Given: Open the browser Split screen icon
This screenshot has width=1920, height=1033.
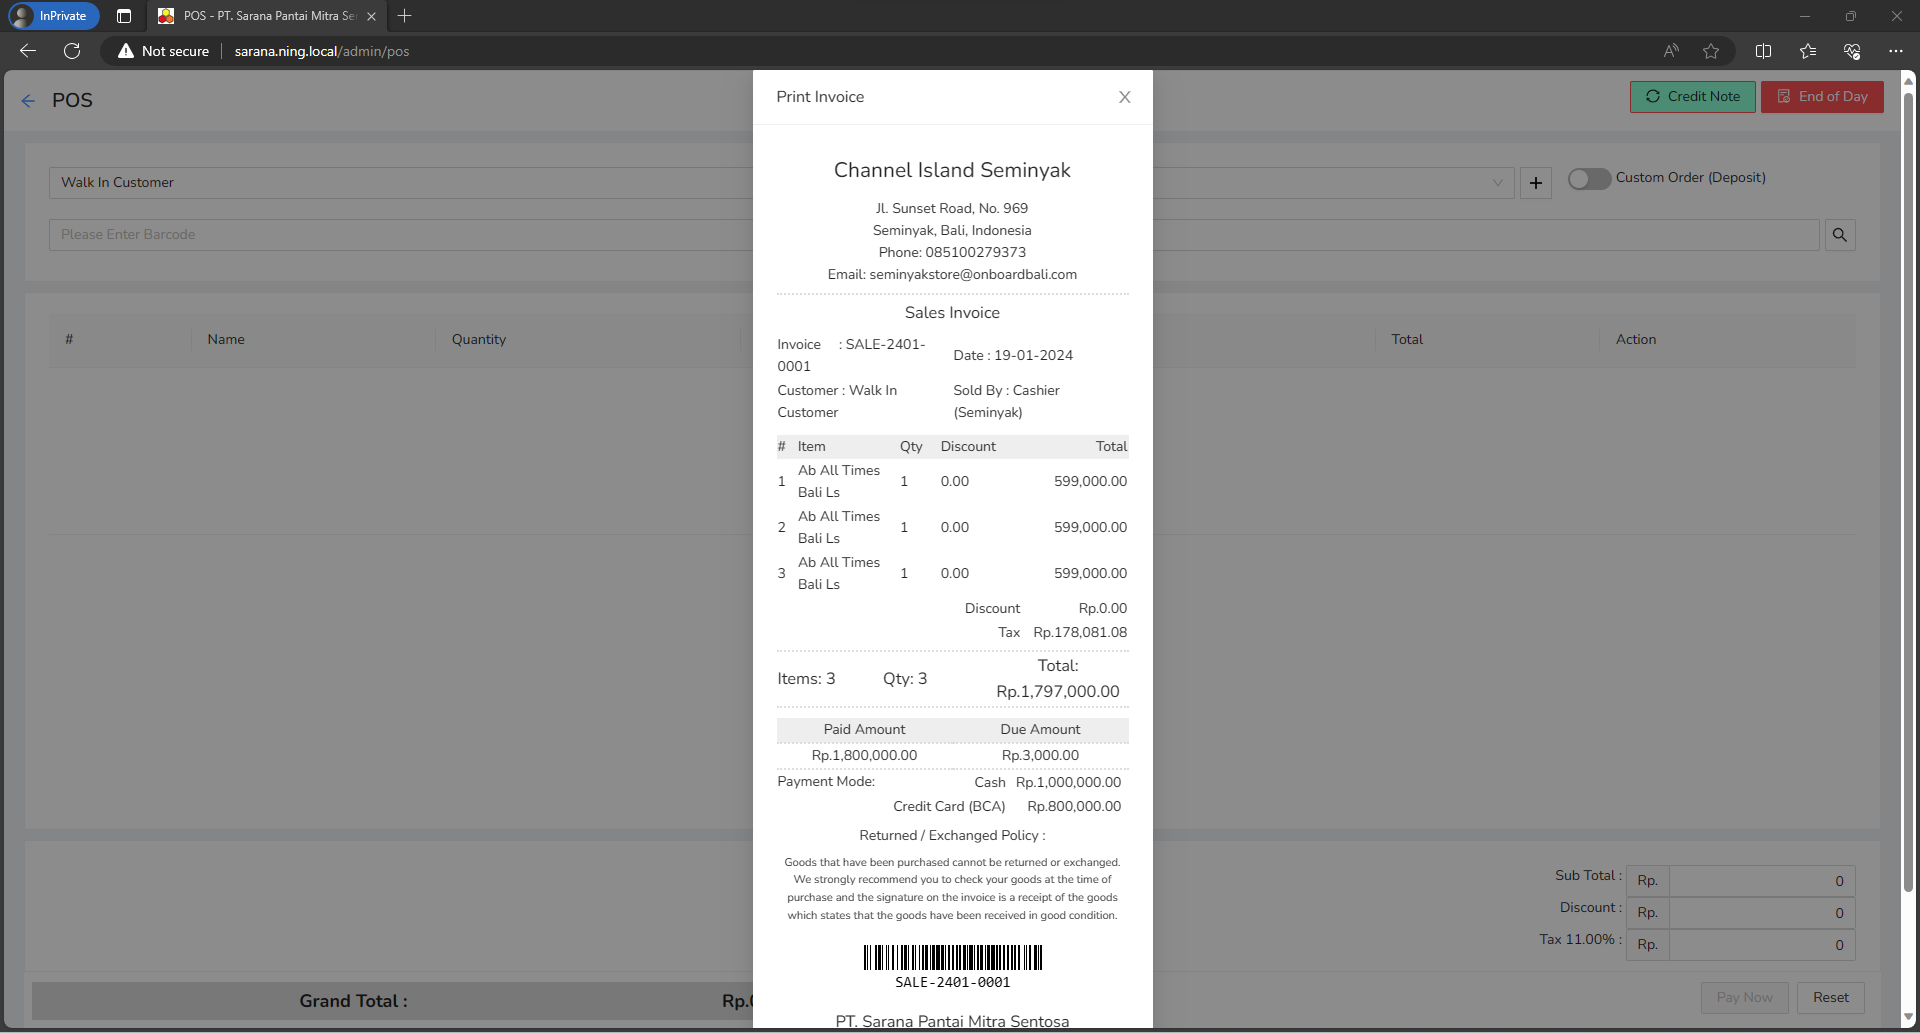Looking at the screenshot, I should coord(1763,51).
